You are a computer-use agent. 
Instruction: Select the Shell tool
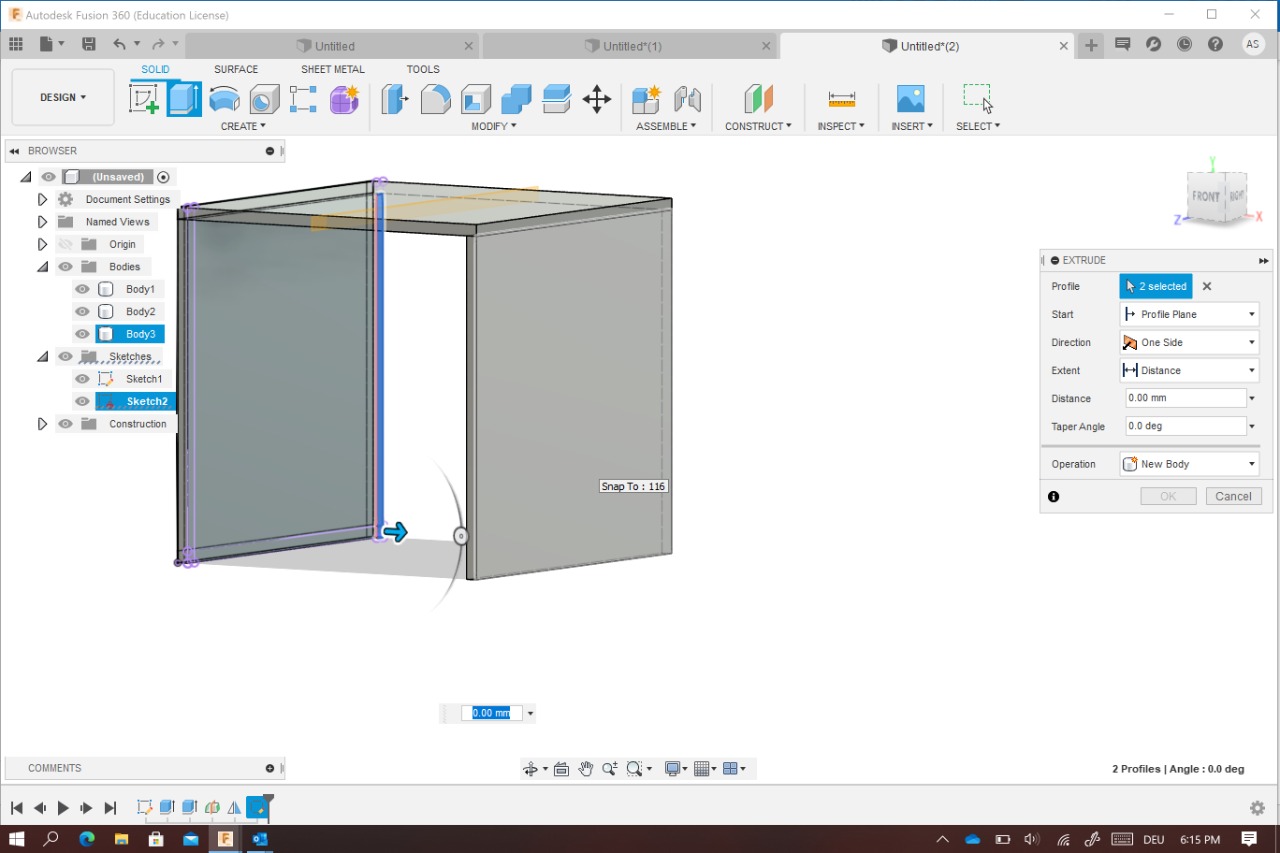476,99
